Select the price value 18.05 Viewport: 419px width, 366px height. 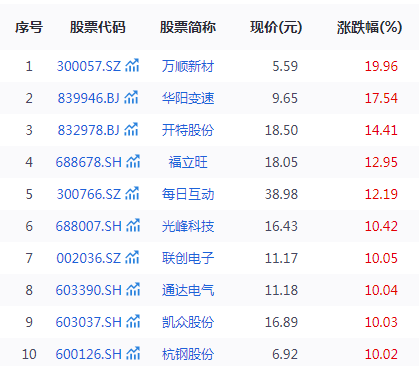pos(281,162)
